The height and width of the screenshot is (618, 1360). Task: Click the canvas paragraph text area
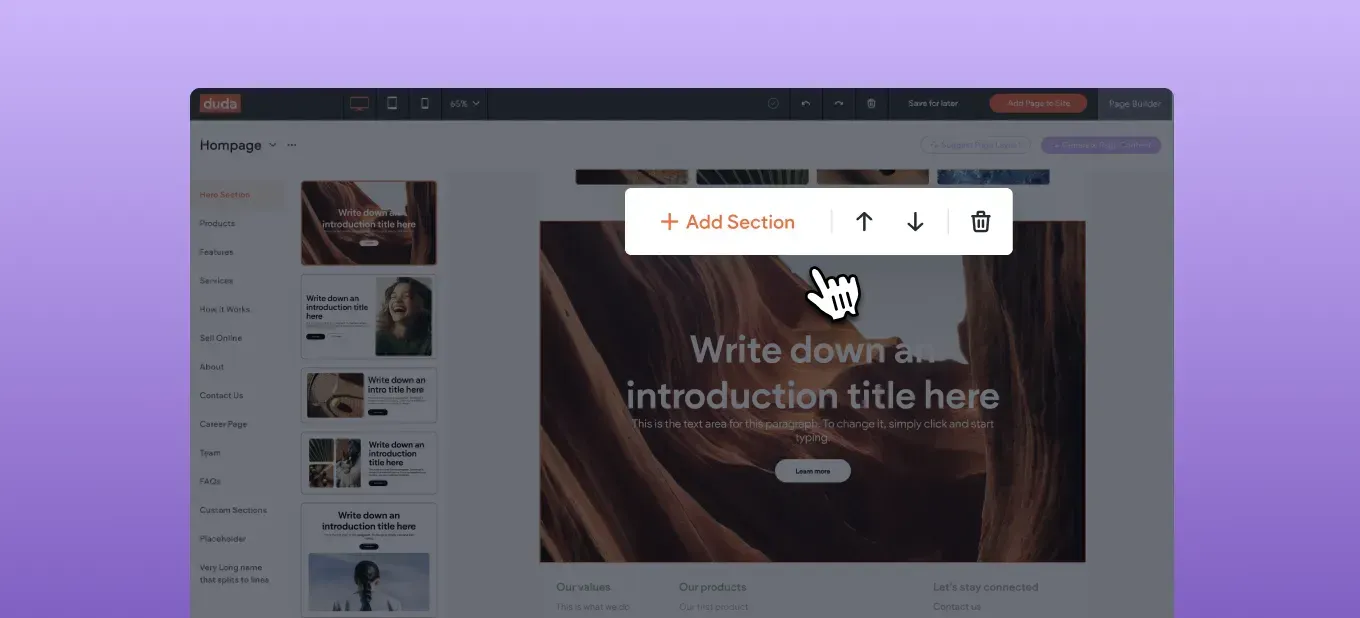tap(813, 431)
